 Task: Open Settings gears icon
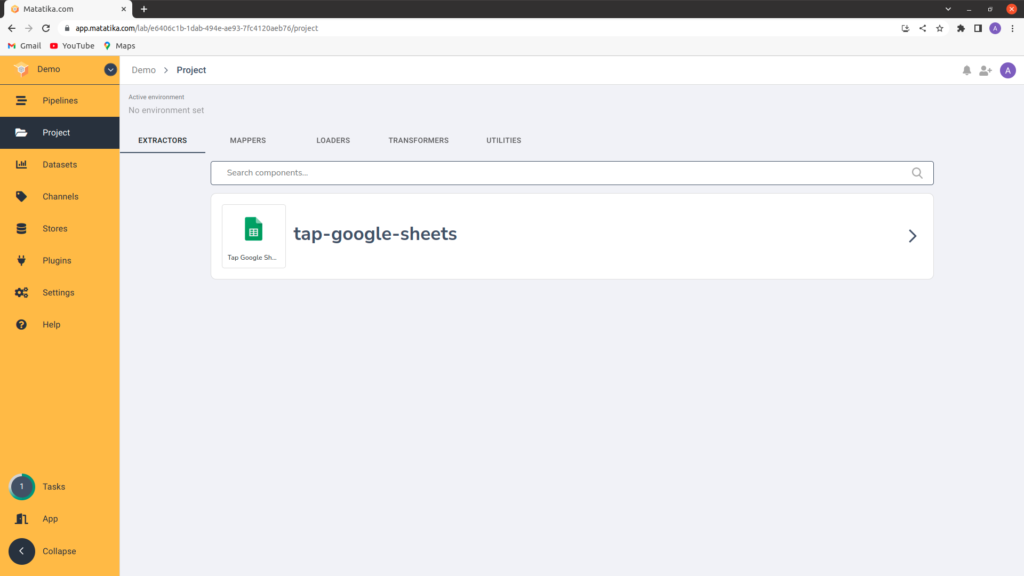pyautogui.click(x=21, y=293)
